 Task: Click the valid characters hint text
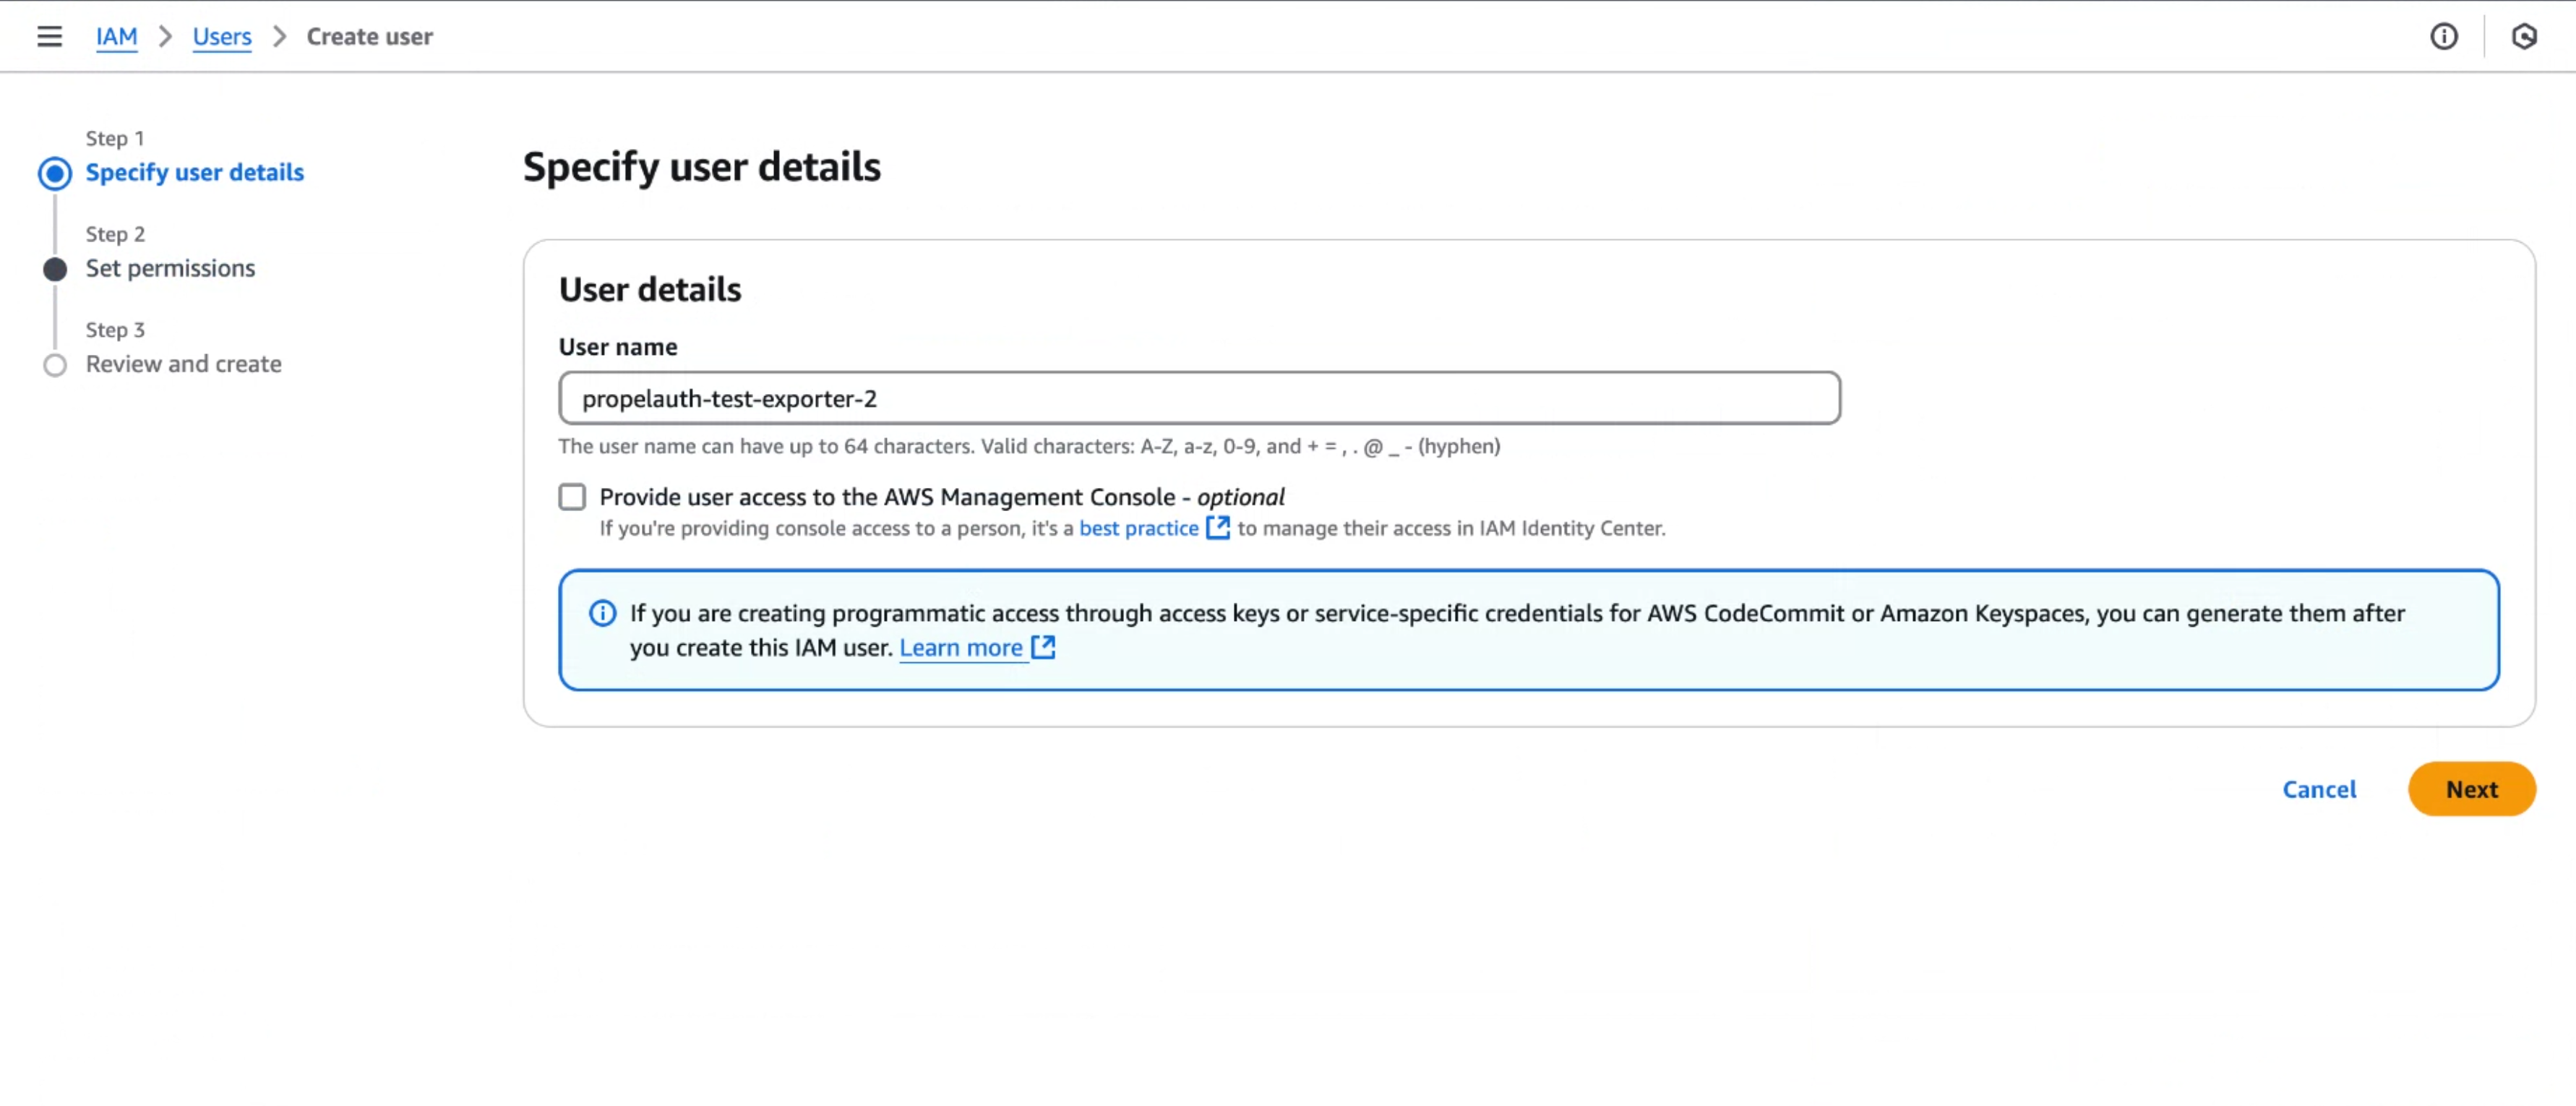1029,446
